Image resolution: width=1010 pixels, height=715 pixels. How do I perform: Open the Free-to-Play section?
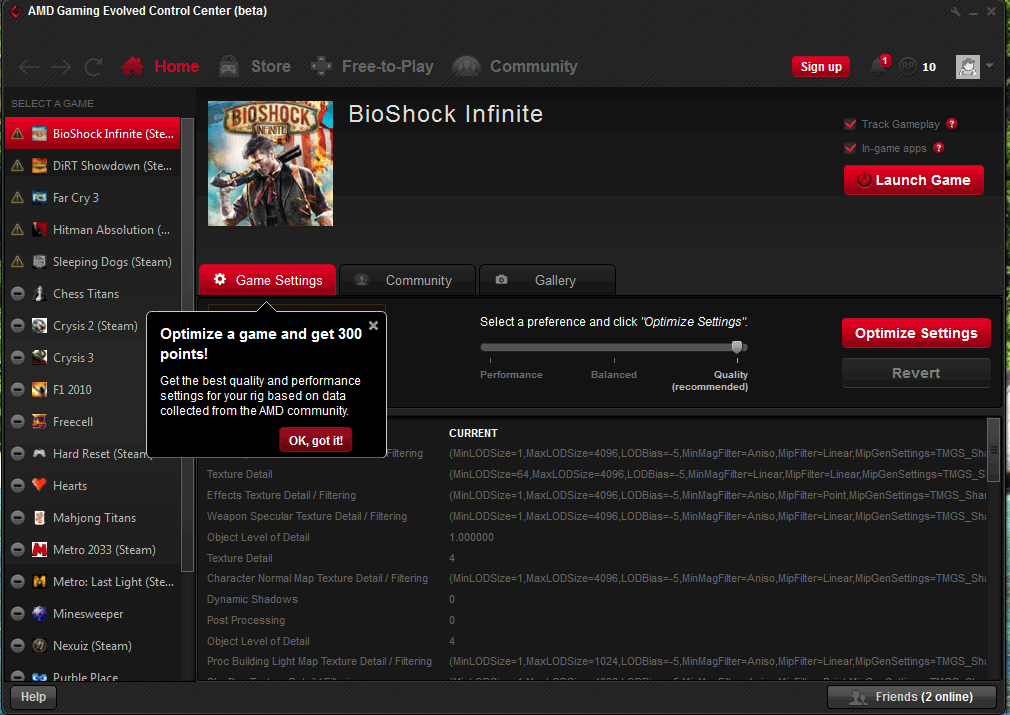(372, 66)
